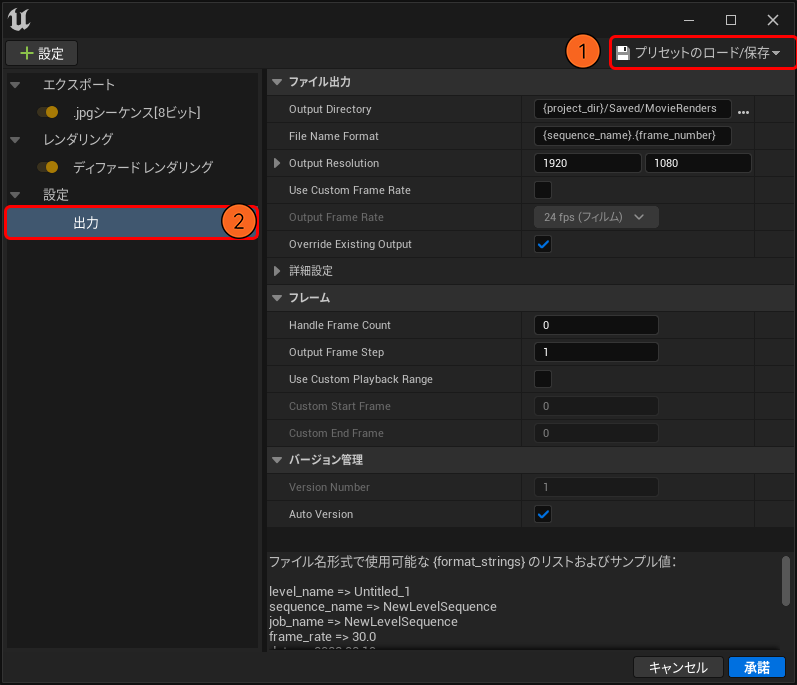Collapse the フレーム section
797x685 pixels.
pos(277,298)
